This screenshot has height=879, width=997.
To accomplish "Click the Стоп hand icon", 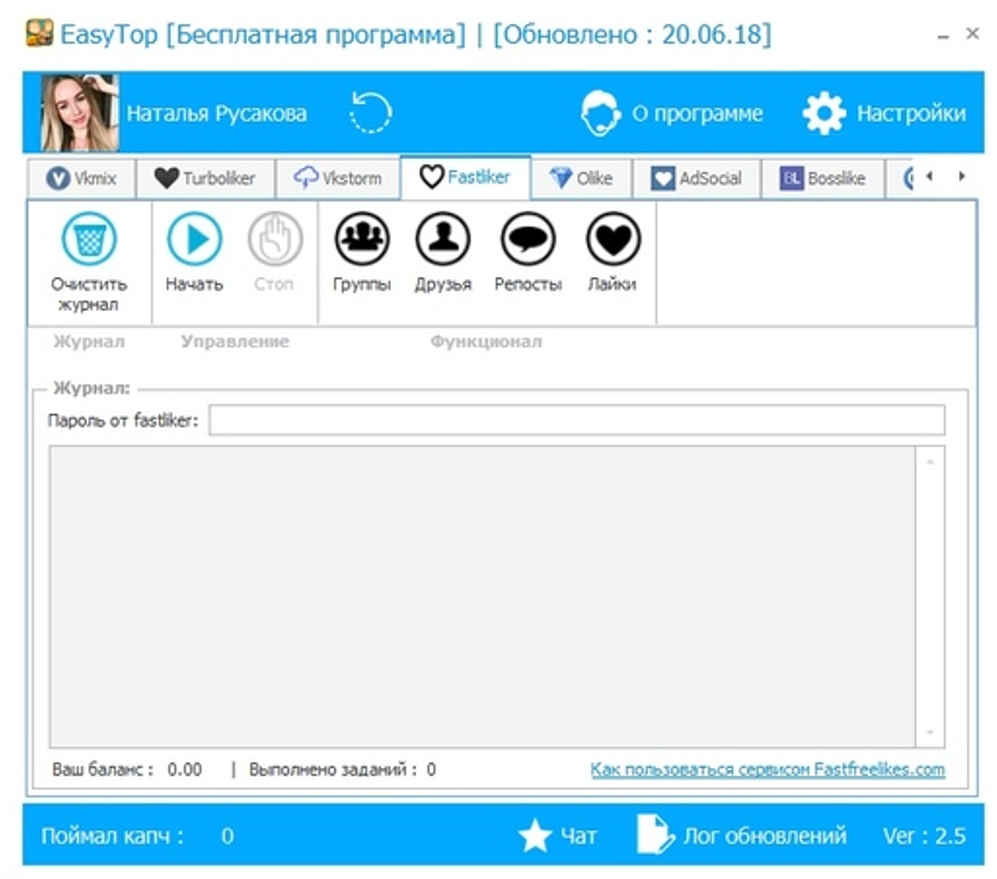I will (x=275, y=239).
